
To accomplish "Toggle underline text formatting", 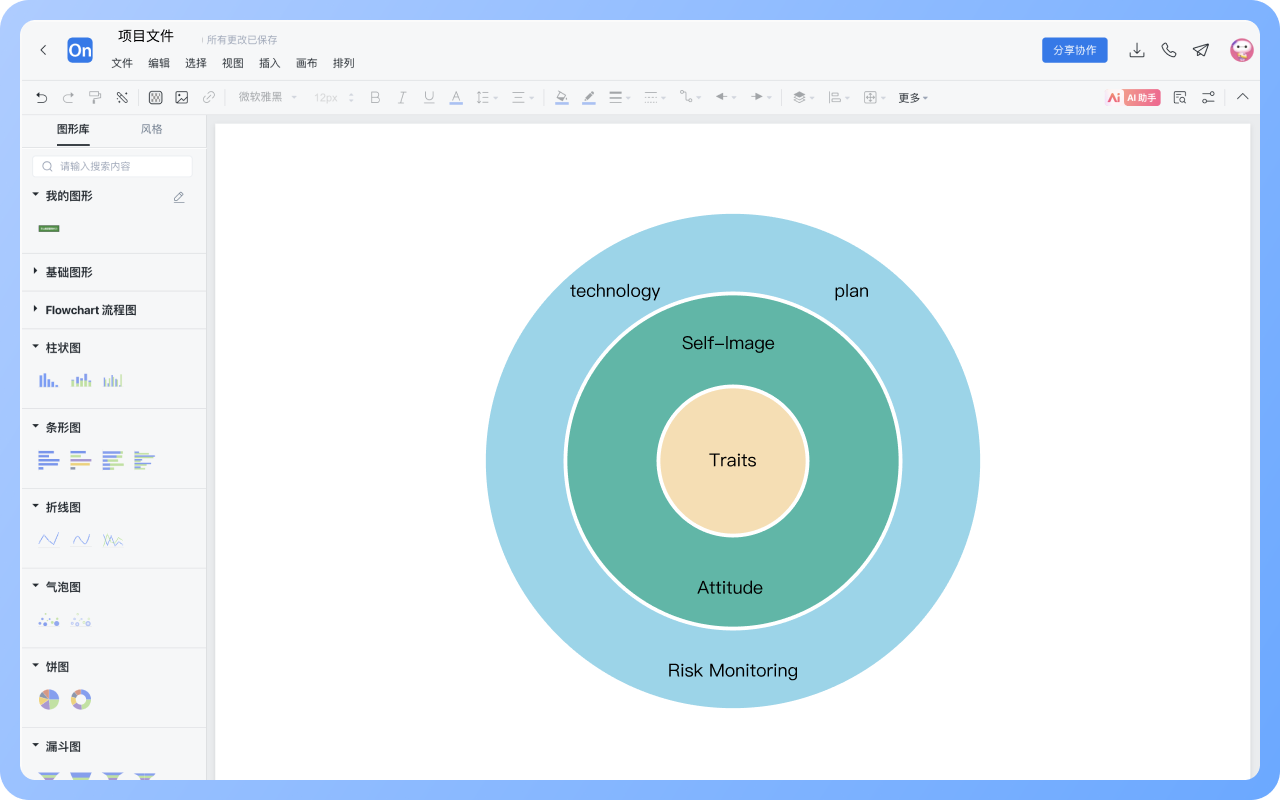I will tap(429, 97).
